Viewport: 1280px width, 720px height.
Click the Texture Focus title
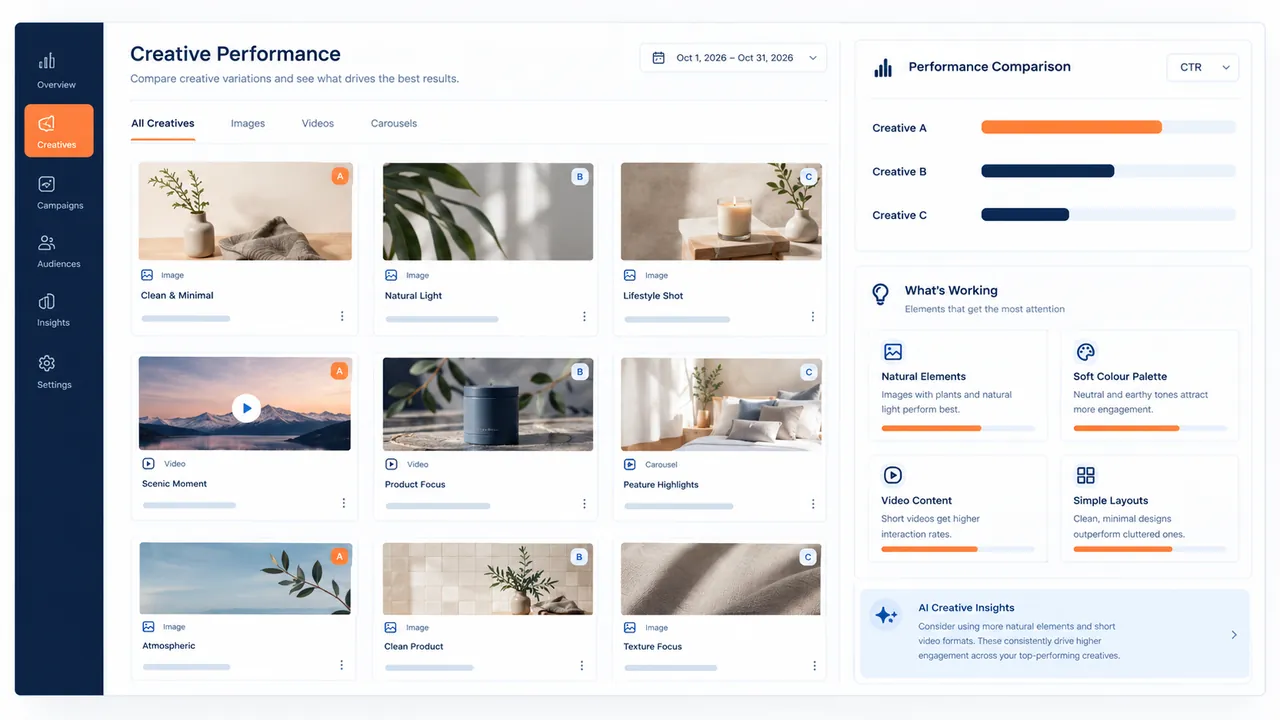point(653,646)
